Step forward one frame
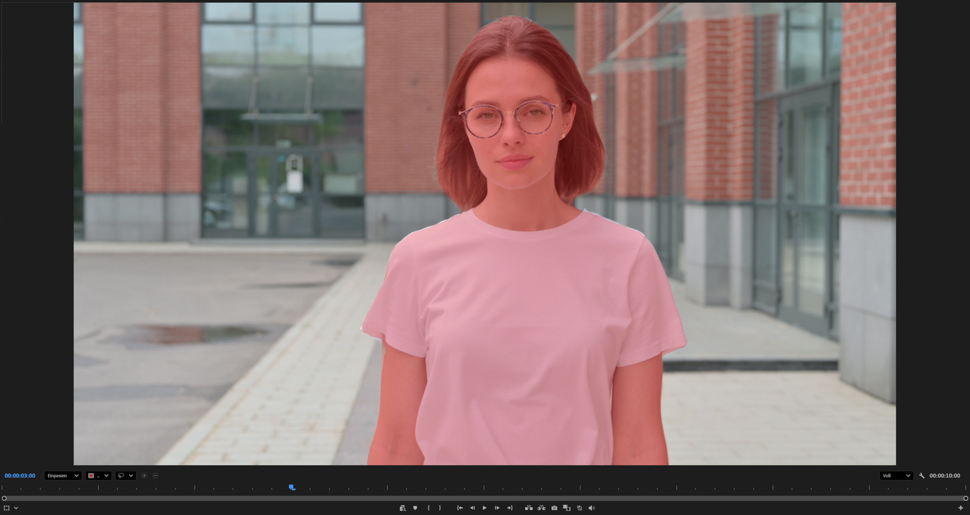Screen dimensions: 970x515 pos(497,508)
